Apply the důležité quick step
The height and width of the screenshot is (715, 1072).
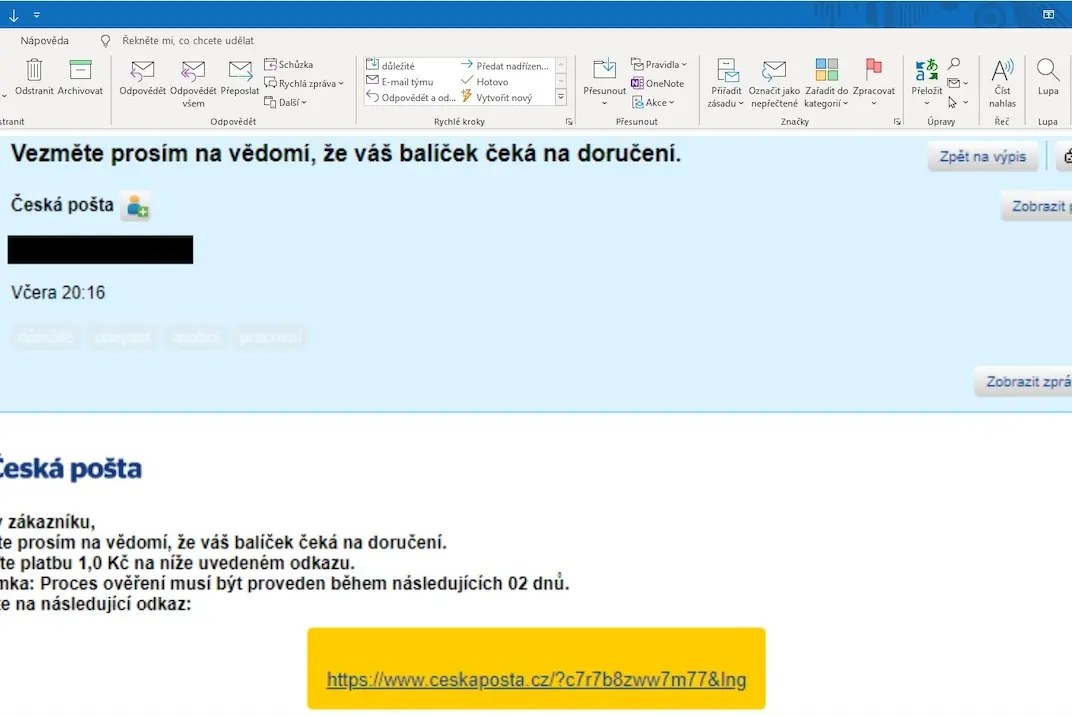(391, 66)
